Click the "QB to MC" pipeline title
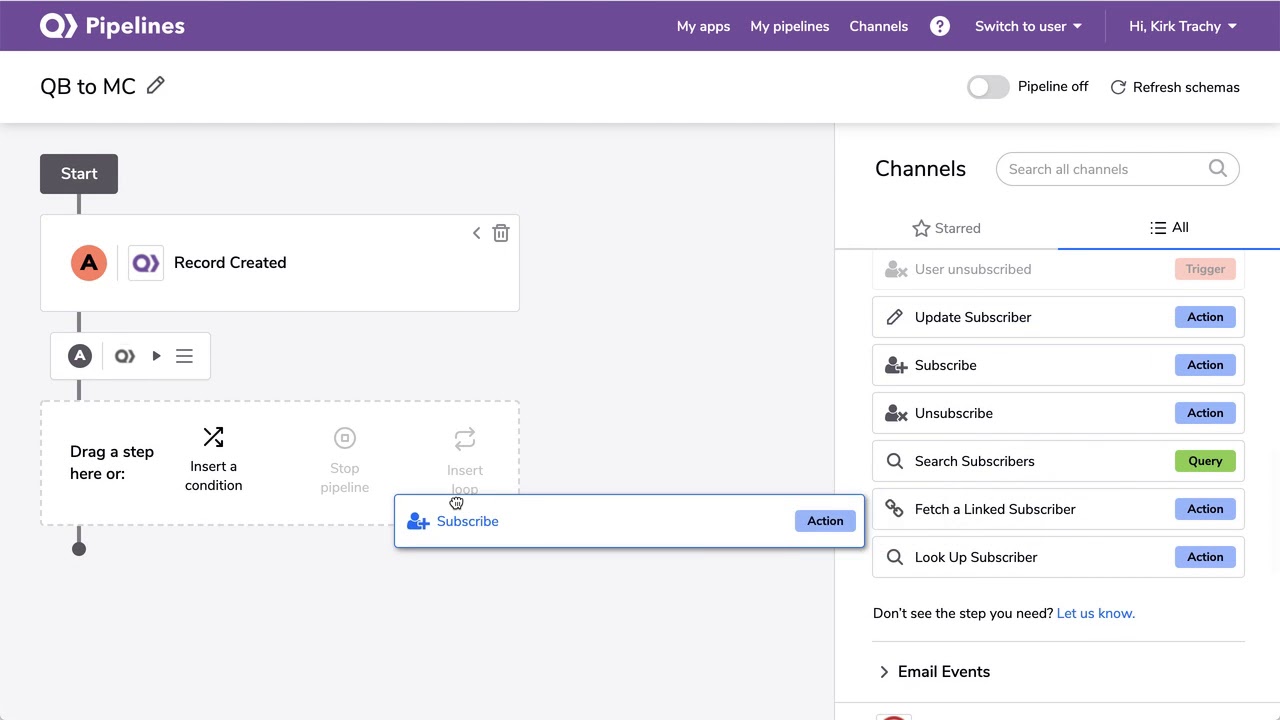Viewport: 1280px width, 720px height. 88,87
